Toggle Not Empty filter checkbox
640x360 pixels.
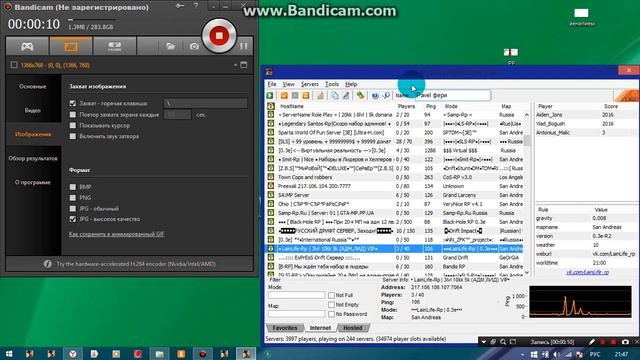(331, 304)
